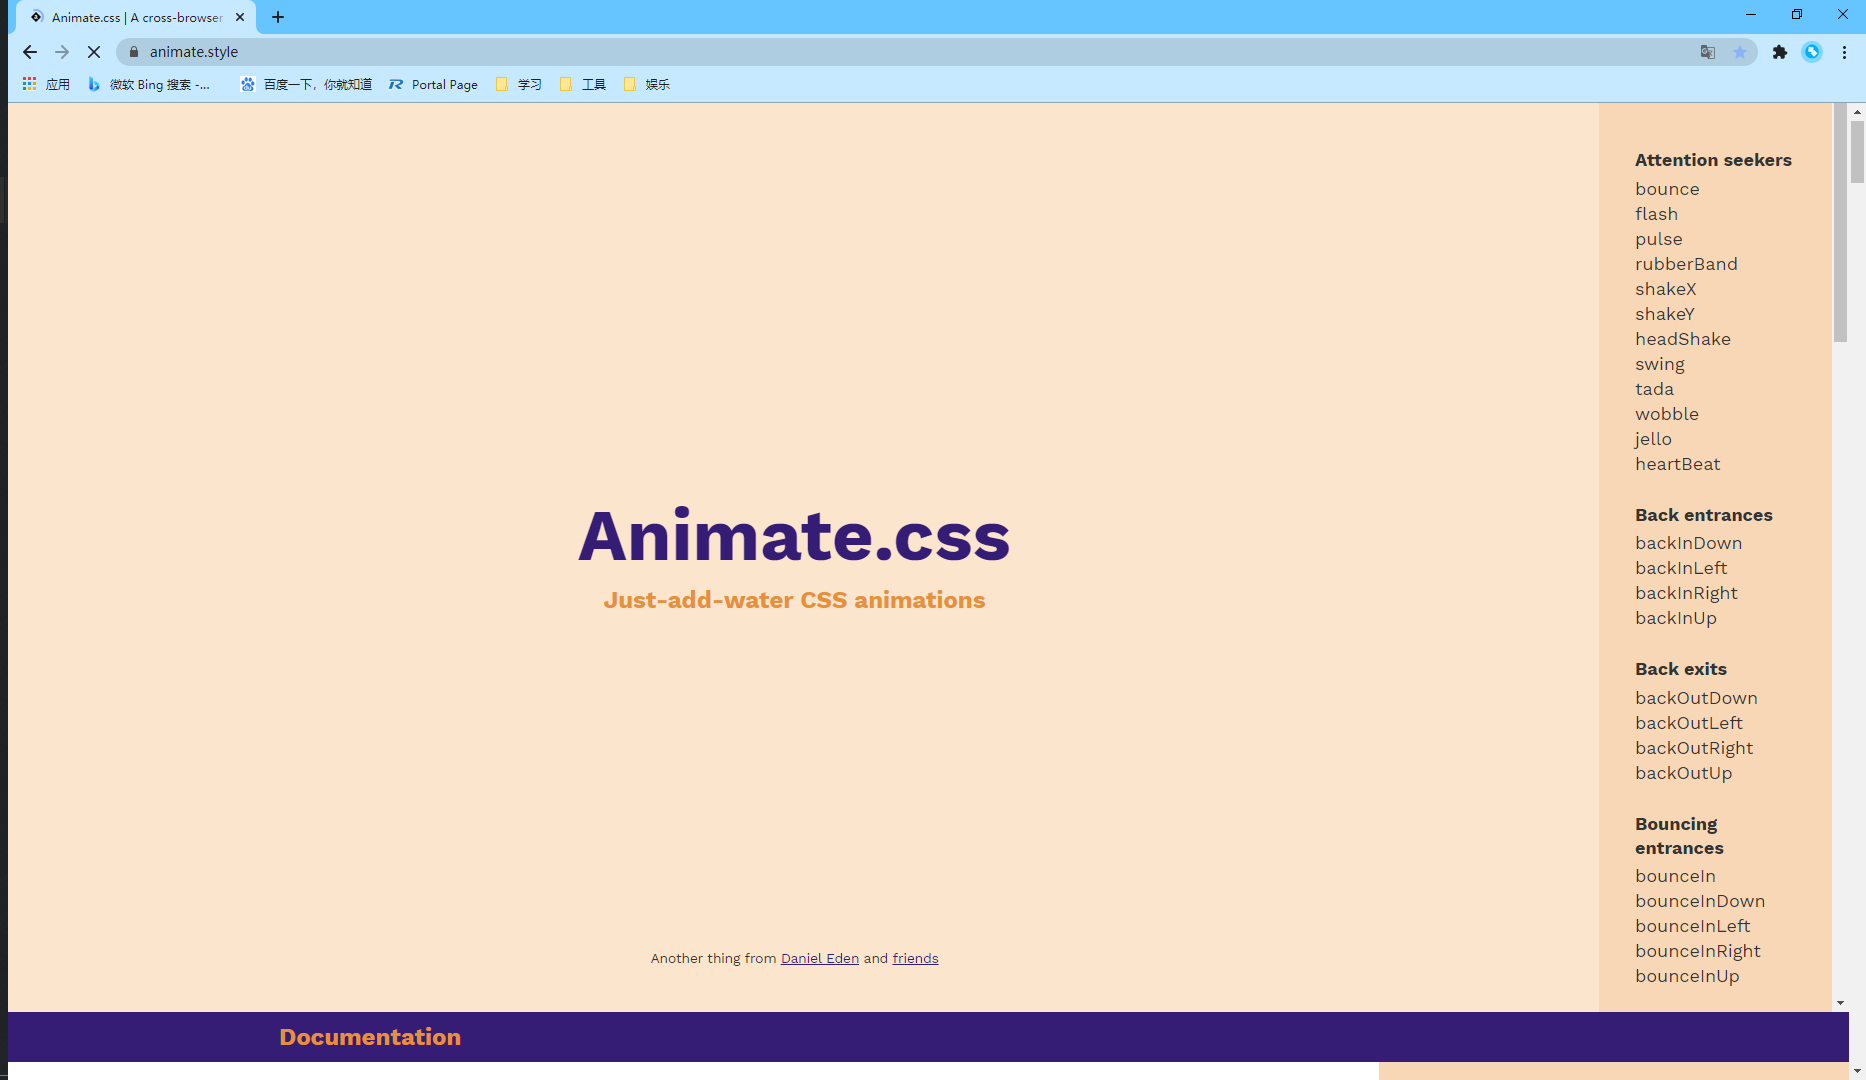
Task: Click the site lock icon
Action: pos(134,52)
